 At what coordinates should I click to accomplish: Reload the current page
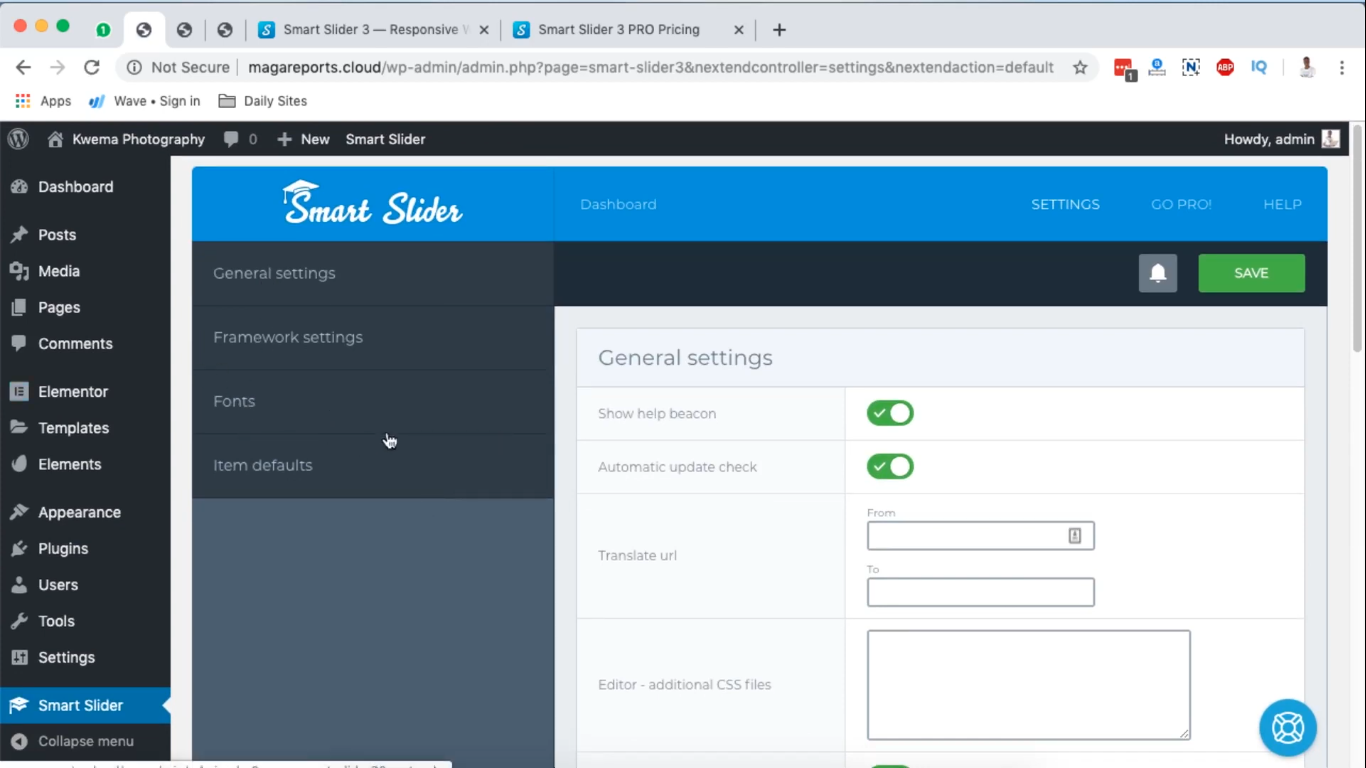coord(92,67)
